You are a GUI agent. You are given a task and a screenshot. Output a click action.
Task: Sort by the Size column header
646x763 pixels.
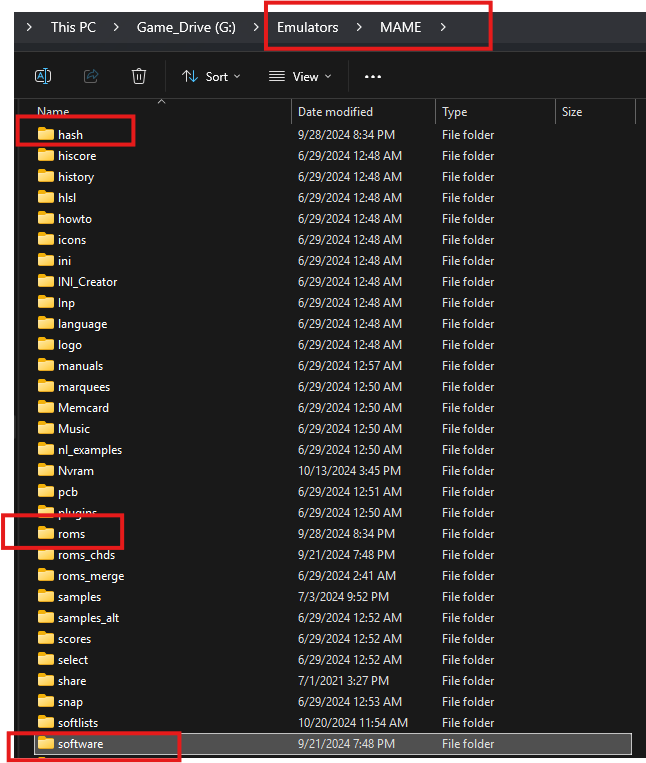(572, 112)
